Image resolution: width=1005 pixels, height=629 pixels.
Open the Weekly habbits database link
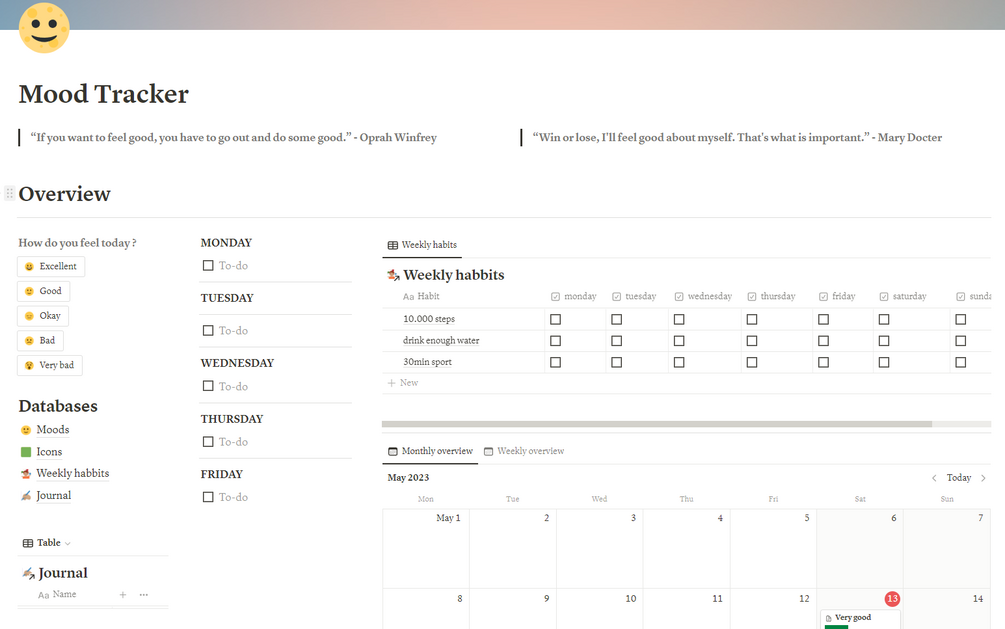[72, 474]
